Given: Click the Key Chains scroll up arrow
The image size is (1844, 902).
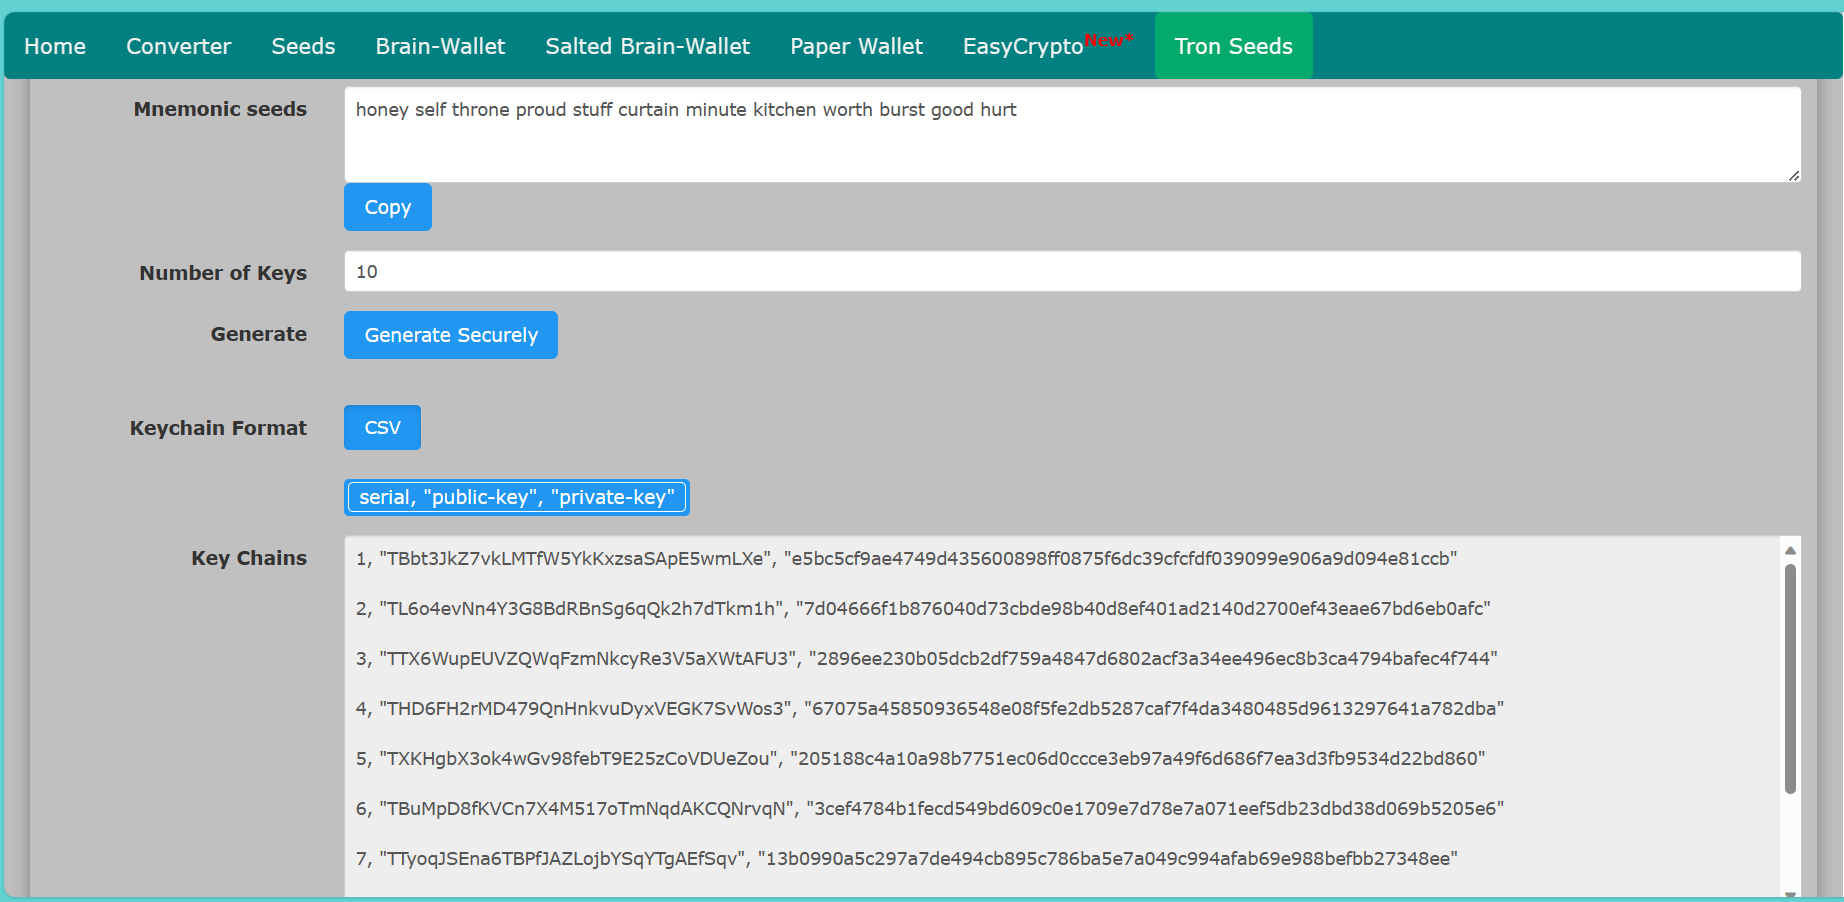Looking at the screenshot, I should 1790,550.
